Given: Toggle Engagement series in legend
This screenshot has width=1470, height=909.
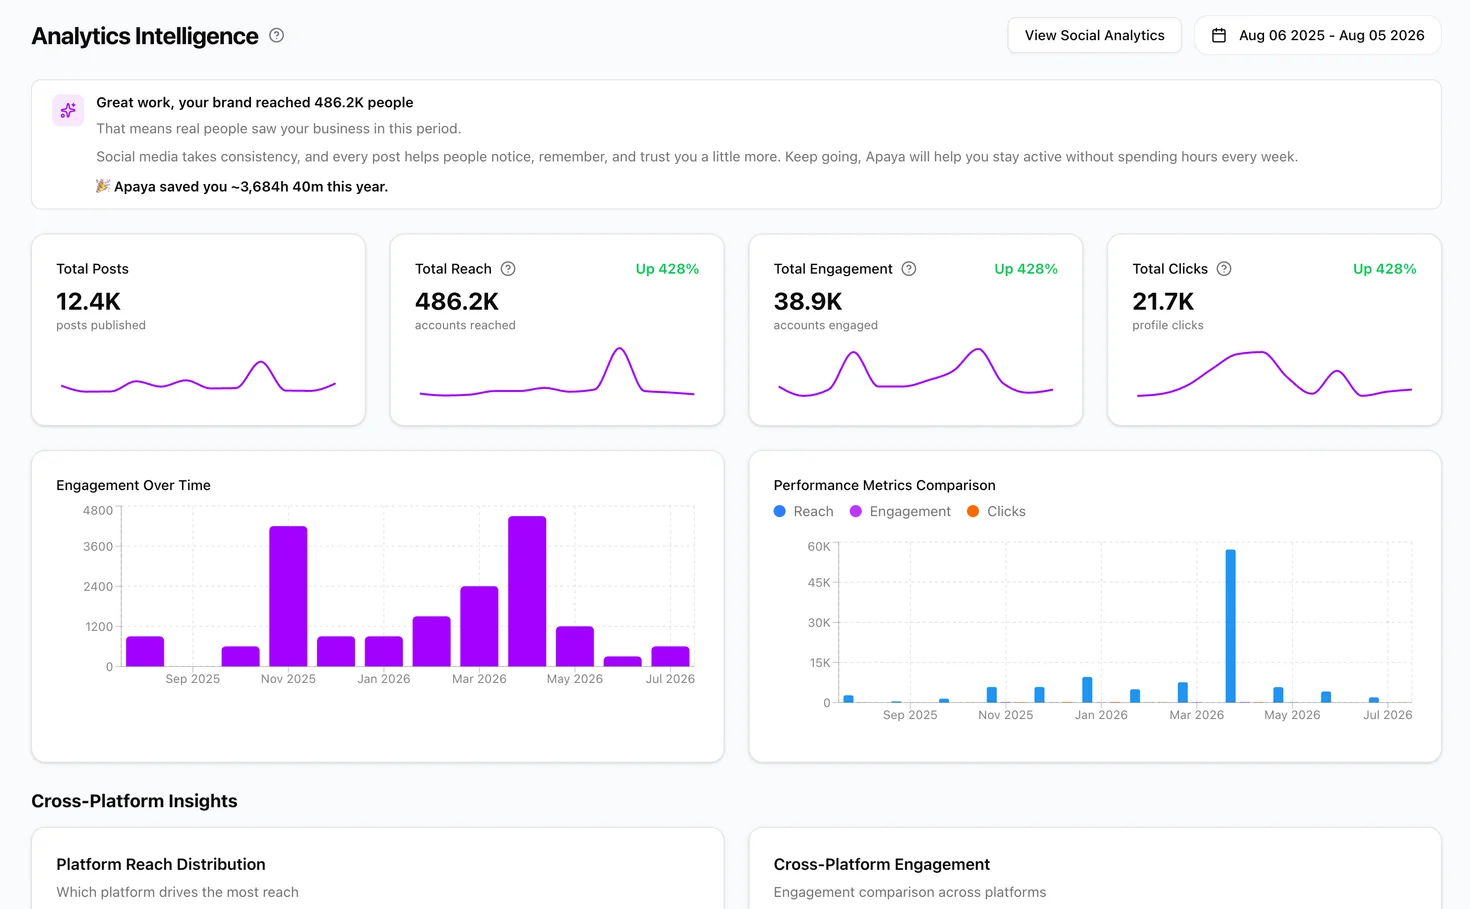Looking at the screenshot, I should (x=900, y=511).
